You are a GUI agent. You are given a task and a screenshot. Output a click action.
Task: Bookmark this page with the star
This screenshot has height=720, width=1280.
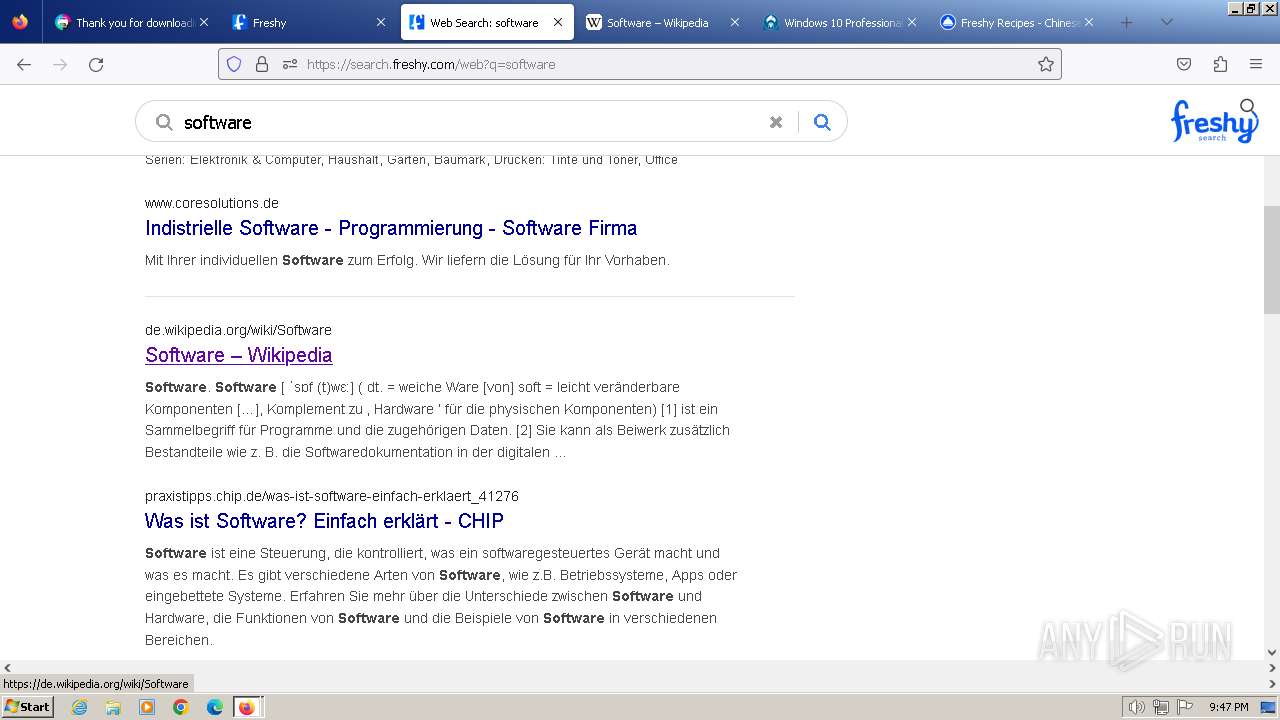click(x=1046, y=64)
